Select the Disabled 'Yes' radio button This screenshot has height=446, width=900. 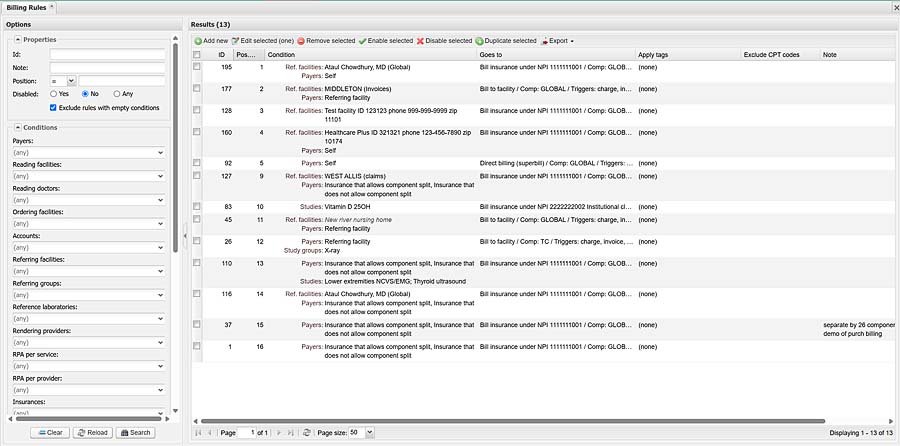click(53, 94)
